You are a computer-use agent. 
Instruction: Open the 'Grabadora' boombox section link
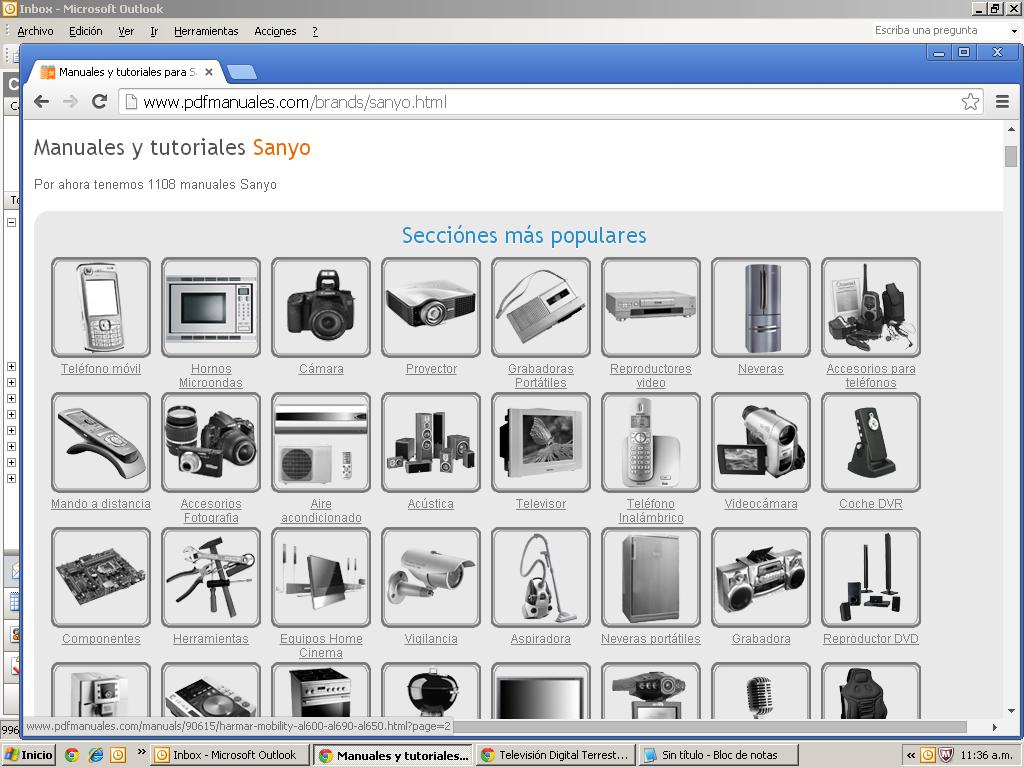click(761, 639)
